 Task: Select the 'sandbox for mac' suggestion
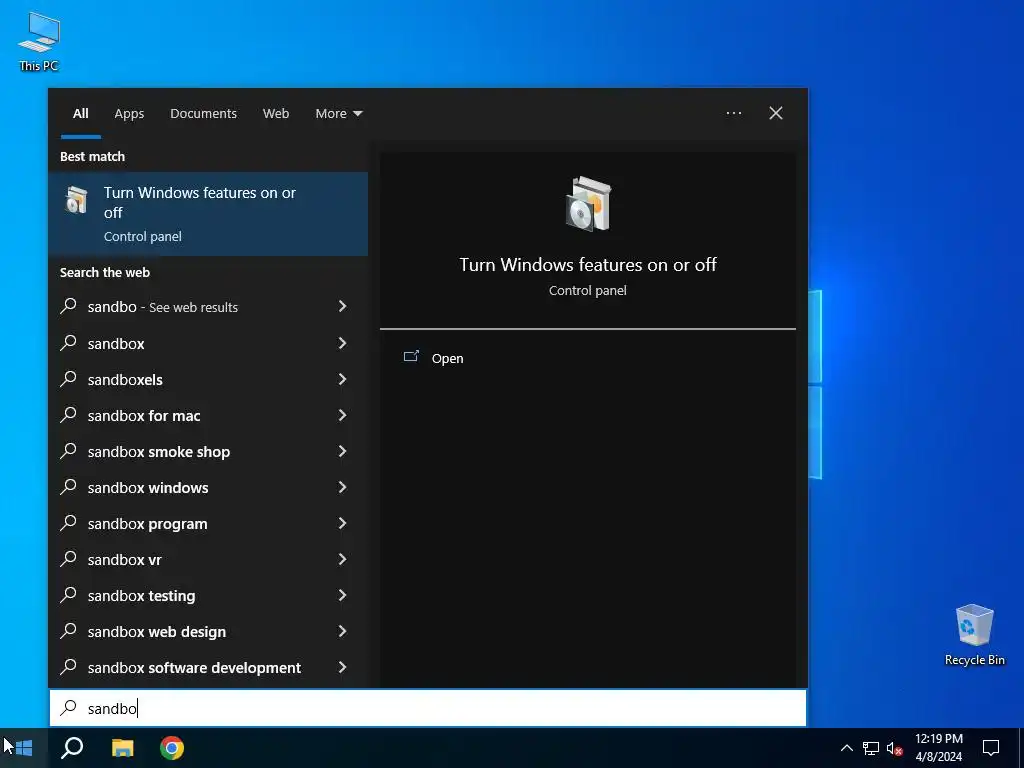208,415
